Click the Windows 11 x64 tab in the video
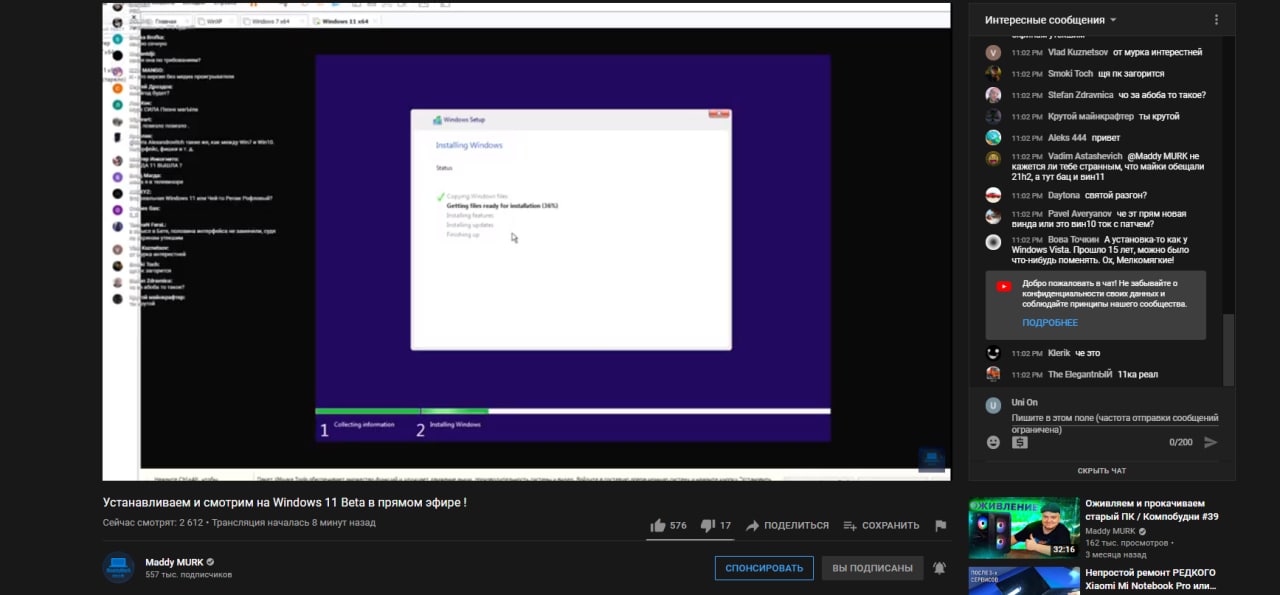 click(343, 20)
